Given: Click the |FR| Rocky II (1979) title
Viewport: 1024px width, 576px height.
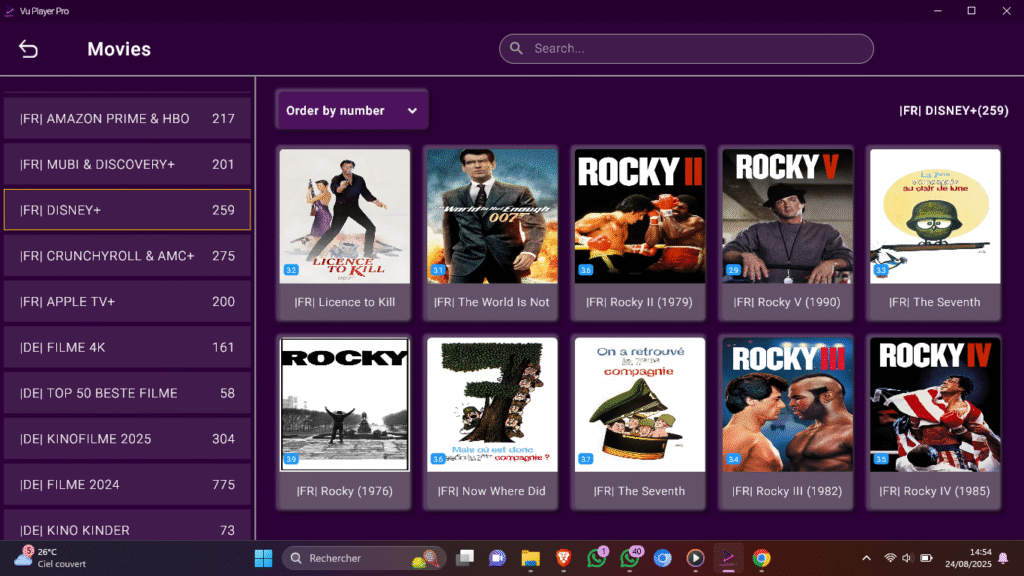Looking at the screenshot, I should coord(639,302).
